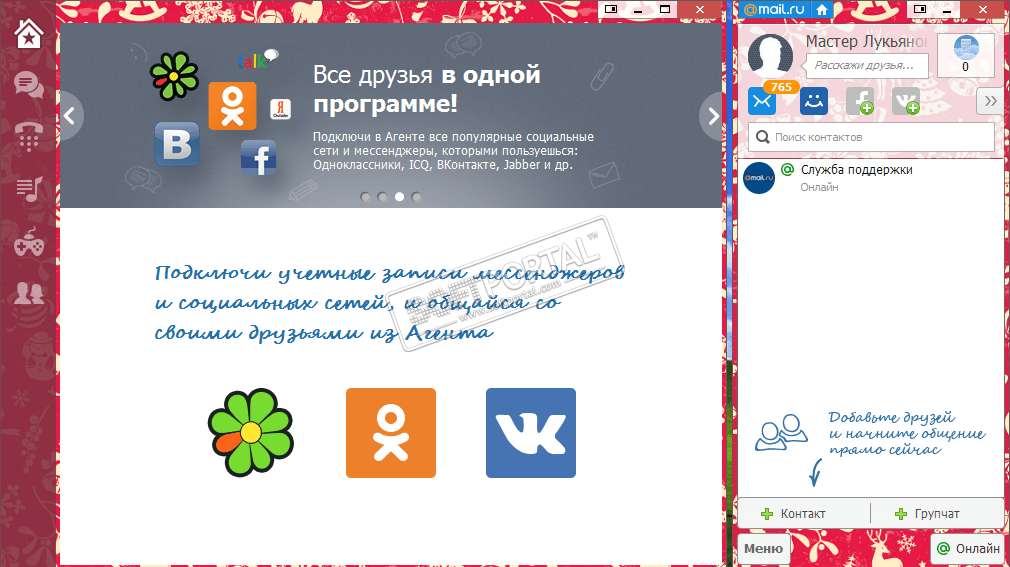Click Служба поддержки avatar
Image resolution: width=1010 pixels, height=567 pixels.
tap(759, 178)
